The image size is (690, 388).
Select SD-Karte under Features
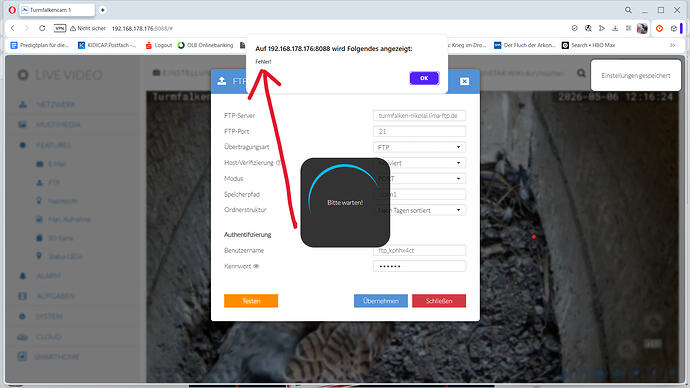coord(60,238)
